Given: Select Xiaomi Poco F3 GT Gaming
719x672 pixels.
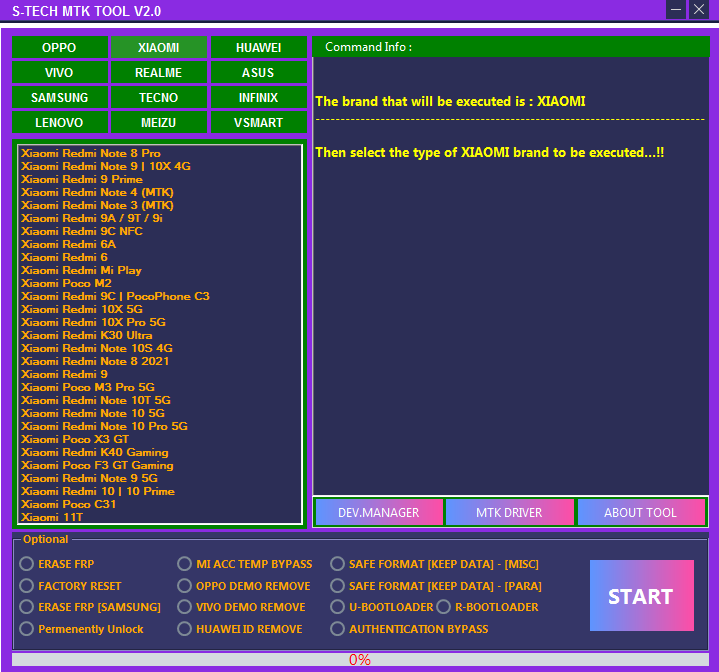Looking at the screenshot, I should click(x=160, y=465).
